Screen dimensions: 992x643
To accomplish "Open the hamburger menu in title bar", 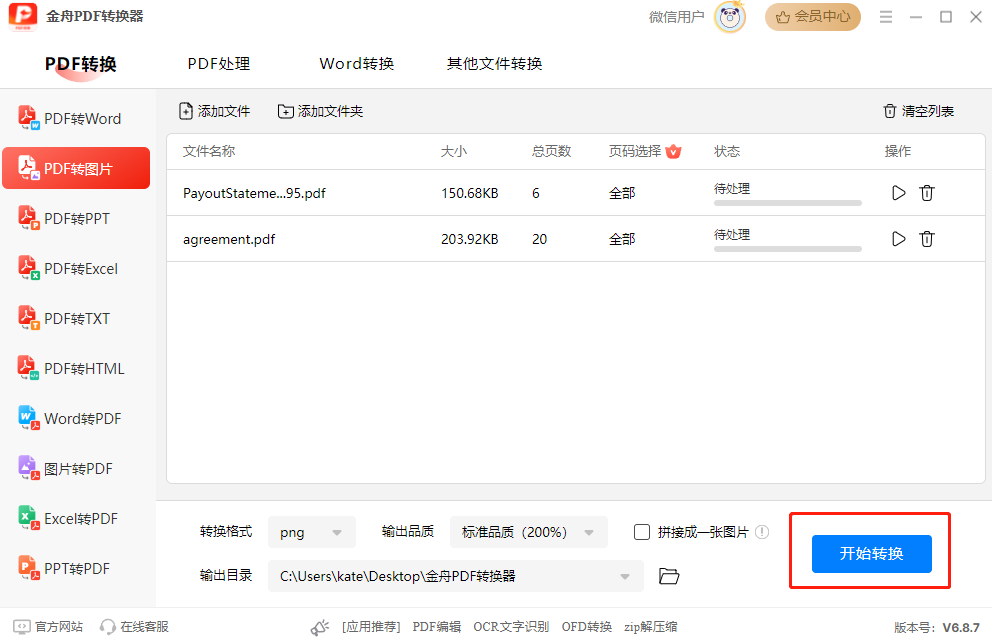I will point(886,17).
